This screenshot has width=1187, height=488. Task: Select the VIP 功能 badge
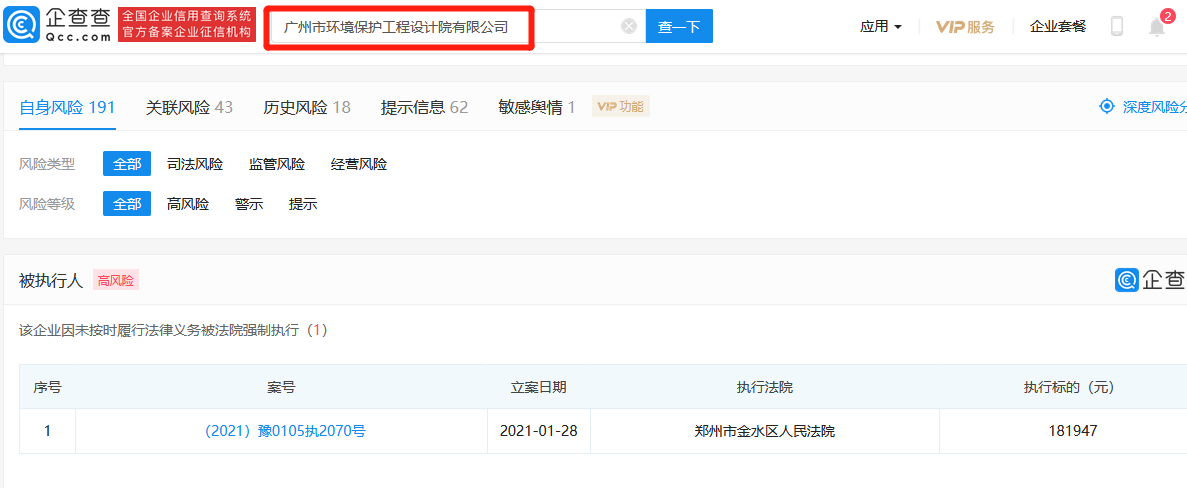[x=621, y=107]
